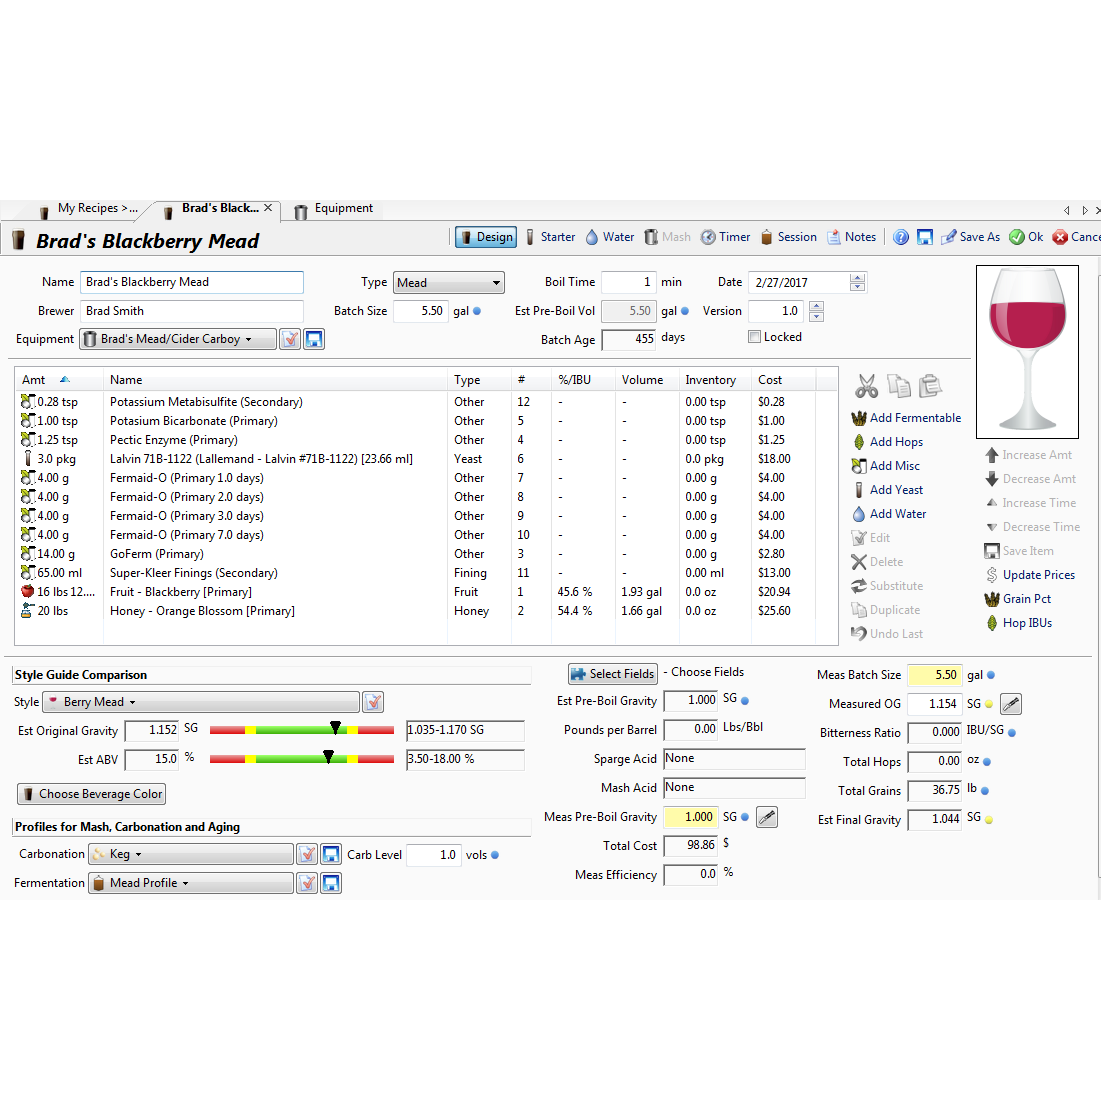Open the Timer tool

pos(725,237)
